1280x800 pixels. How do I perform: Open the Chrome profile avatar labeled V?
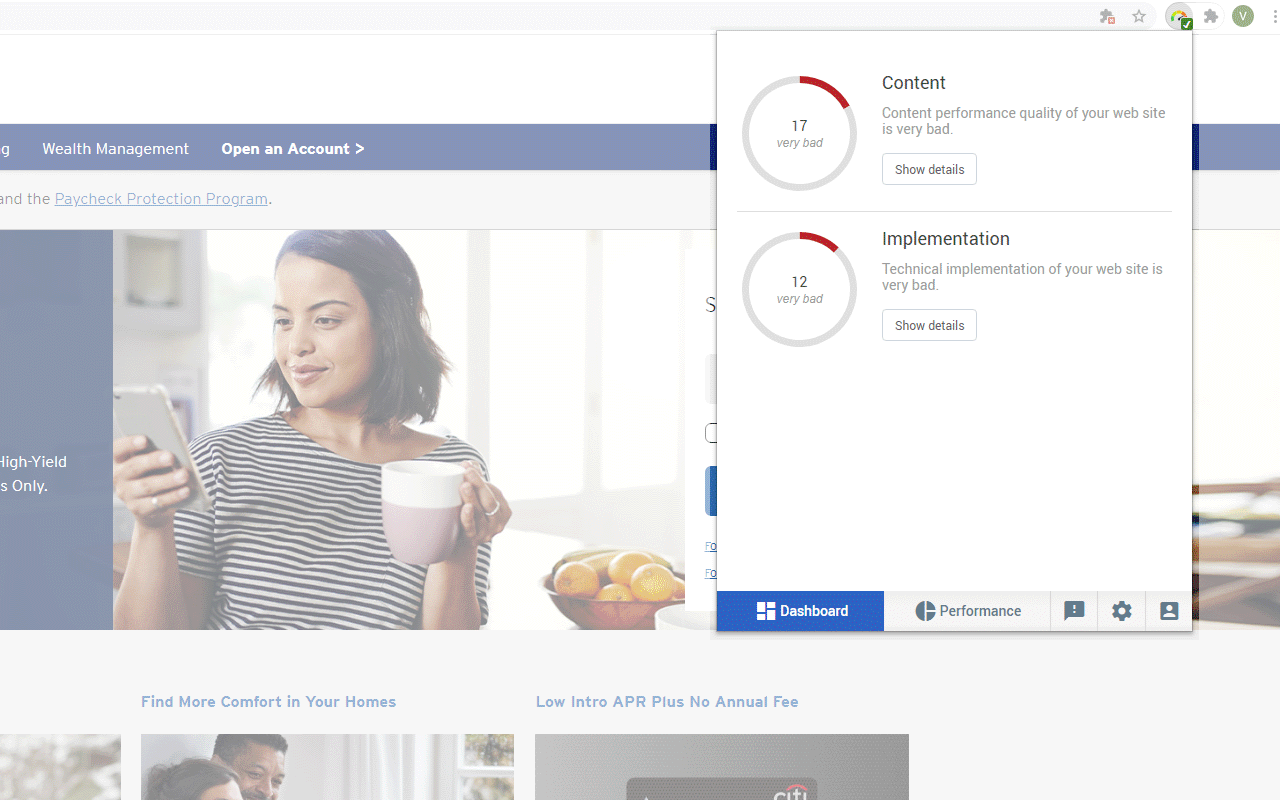coord(1243,16)
